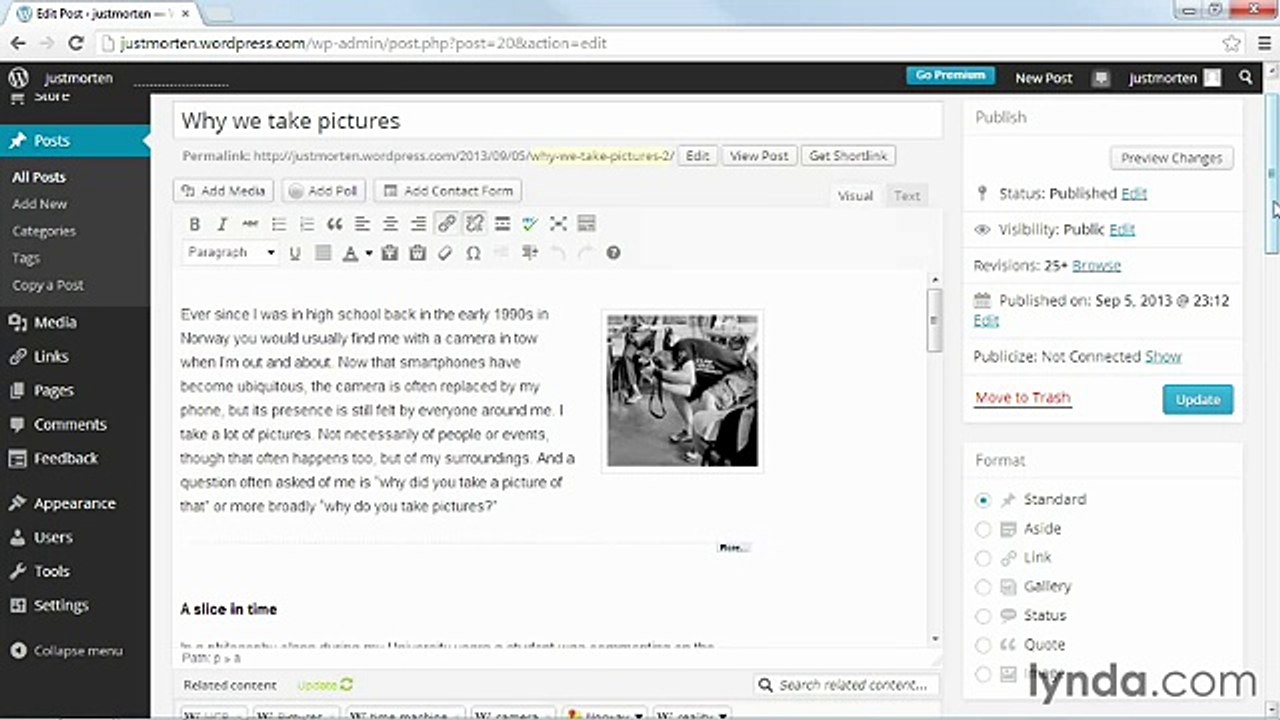Select the Link post format

(983, 558)
